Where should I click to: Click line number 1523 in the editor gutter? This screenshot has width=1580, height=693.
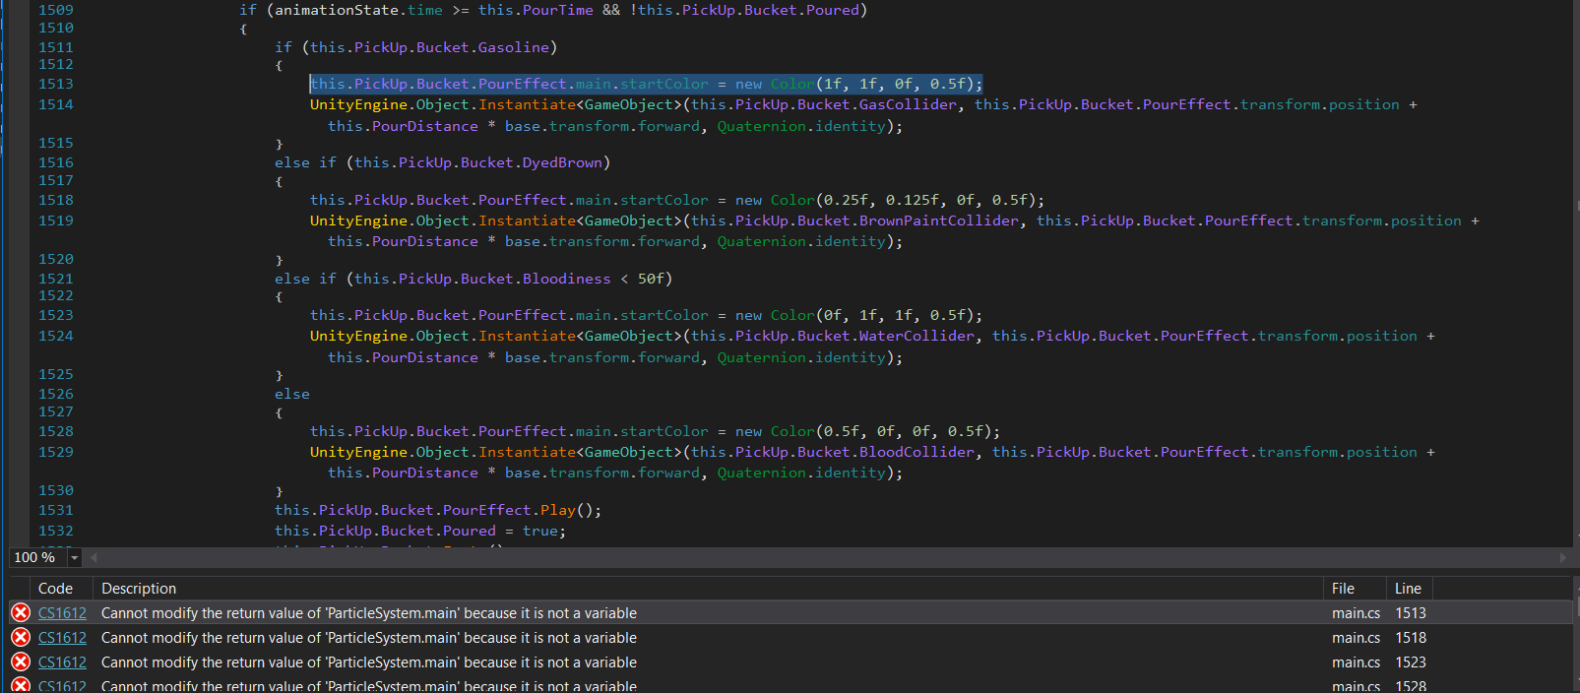coord(56,315)
